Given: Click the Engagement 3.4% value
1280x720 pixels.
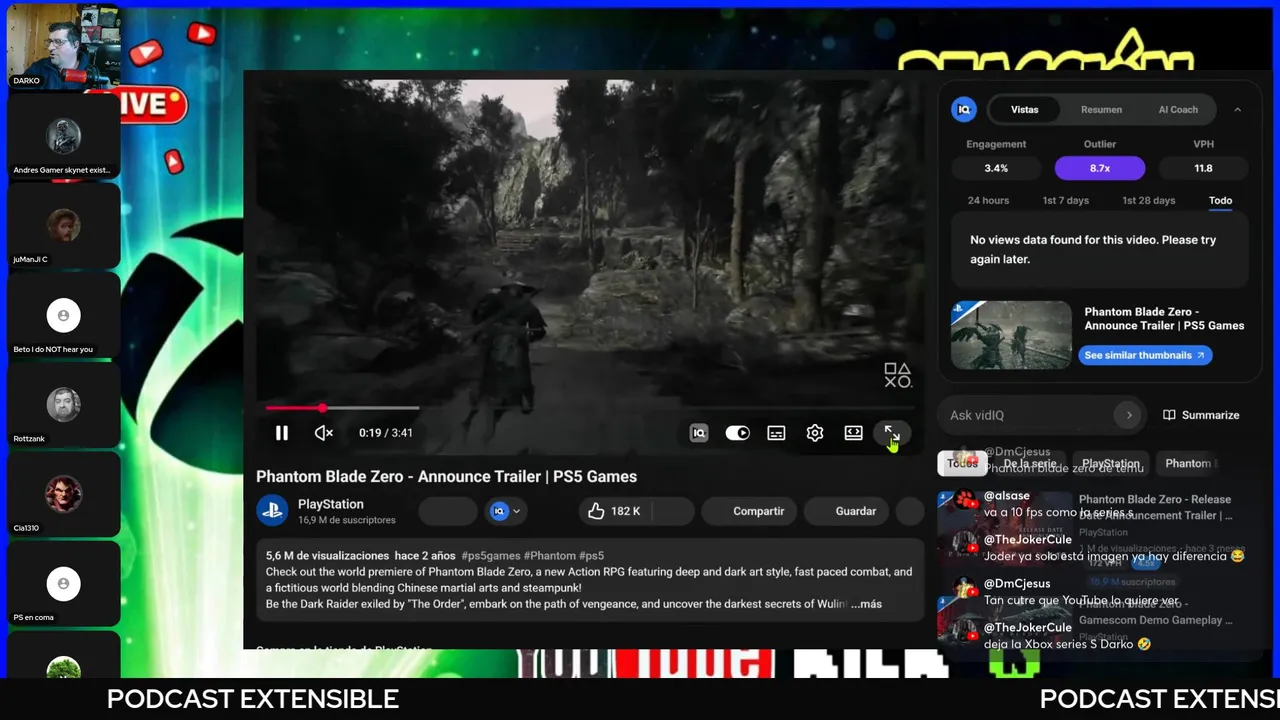Looking at the screenshot, I should click(x=996, y=168).
